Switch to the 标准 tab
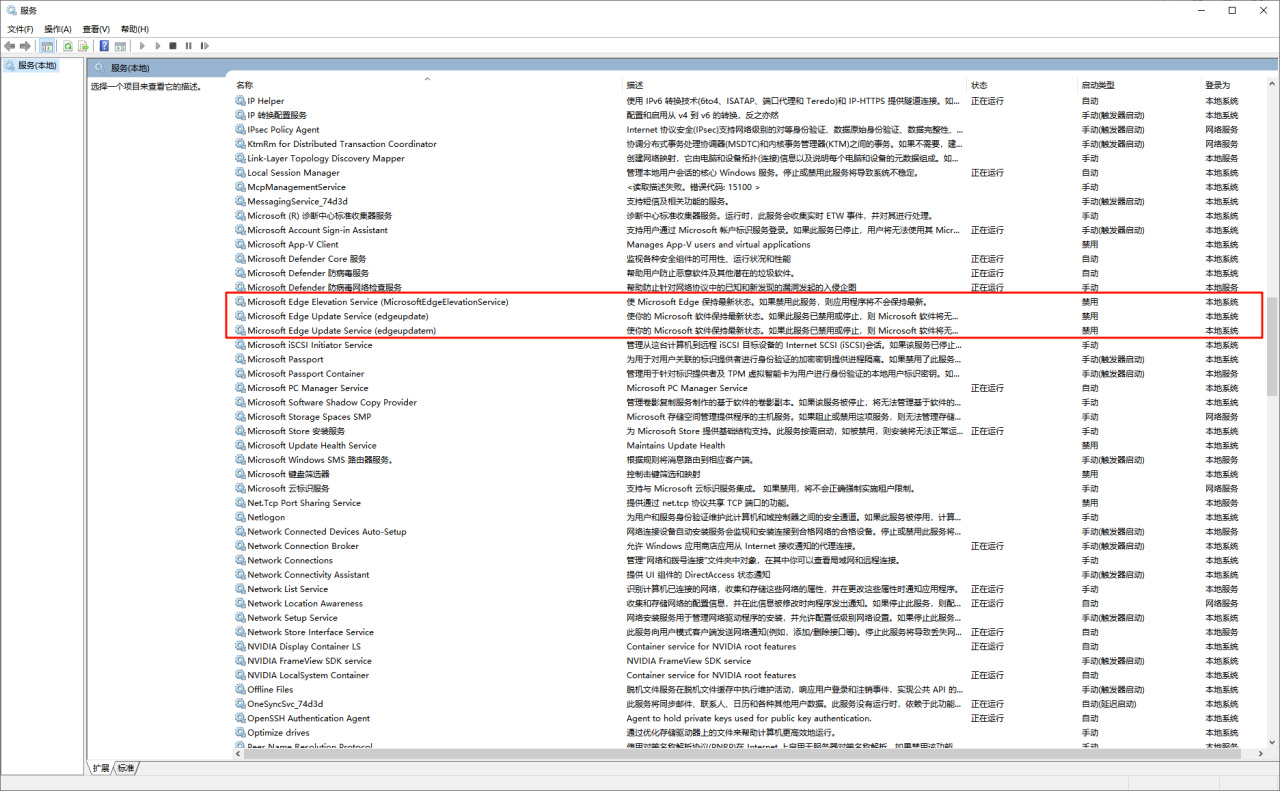Screen dimensions: 1280x791 coord(125,768)
